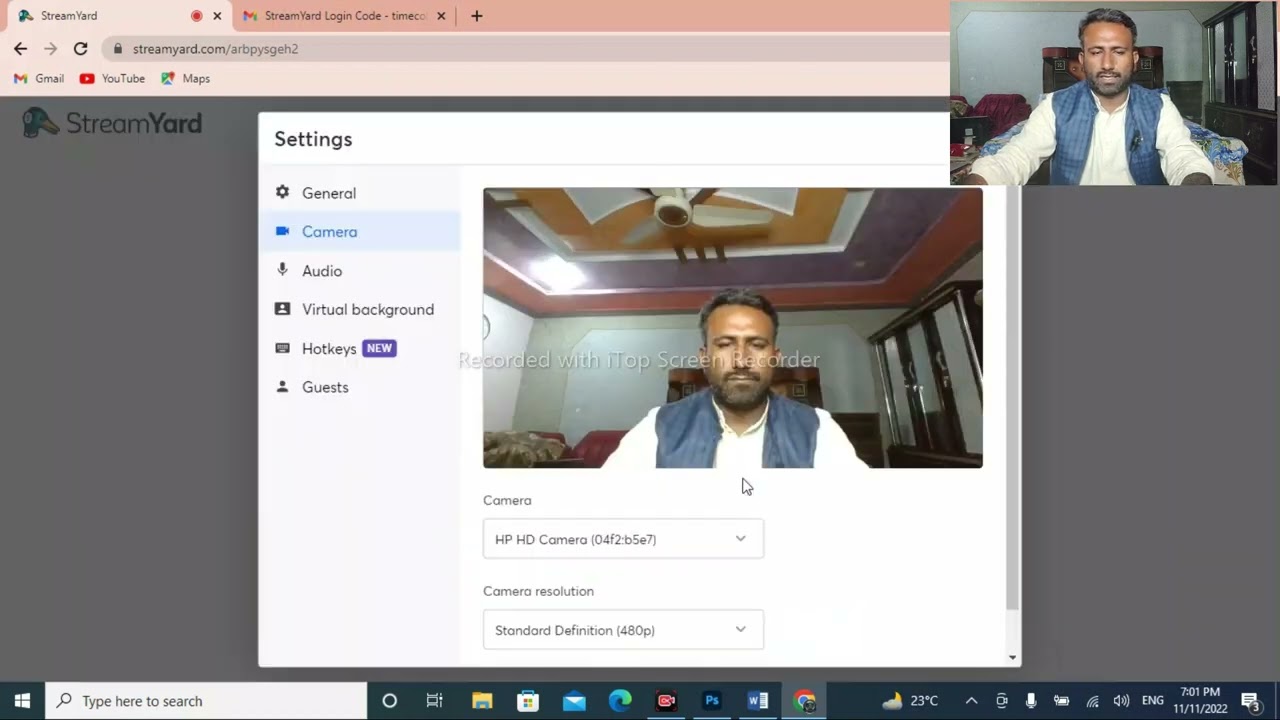Show hidden system tray icons
Image resolution: width=1280 pixels, height=720 pixels.
click(x=971, y=701)
